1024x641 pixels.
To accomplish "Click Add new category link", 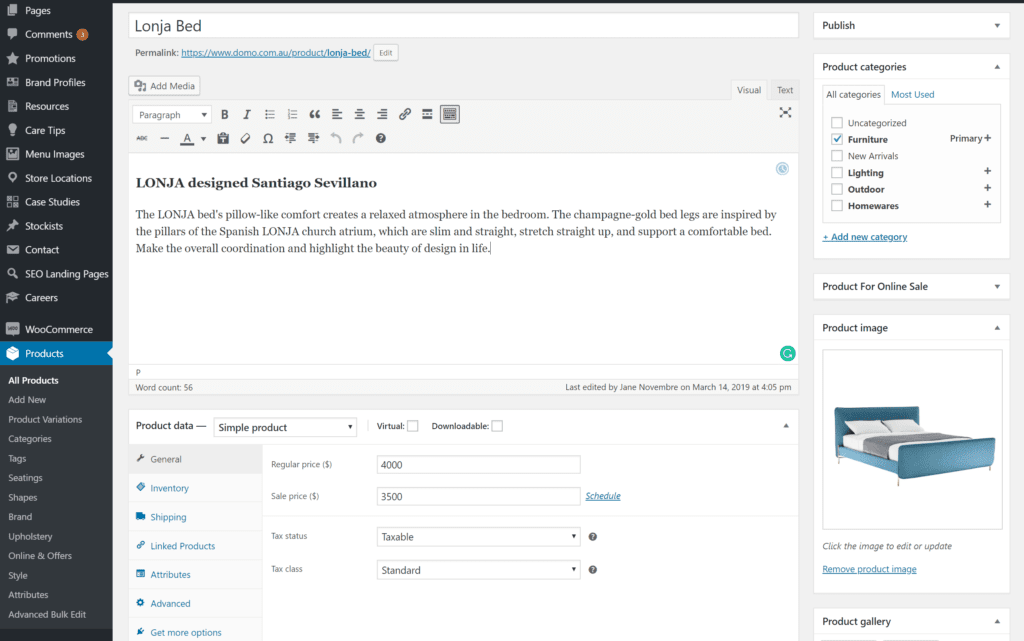I will (865, 237).
